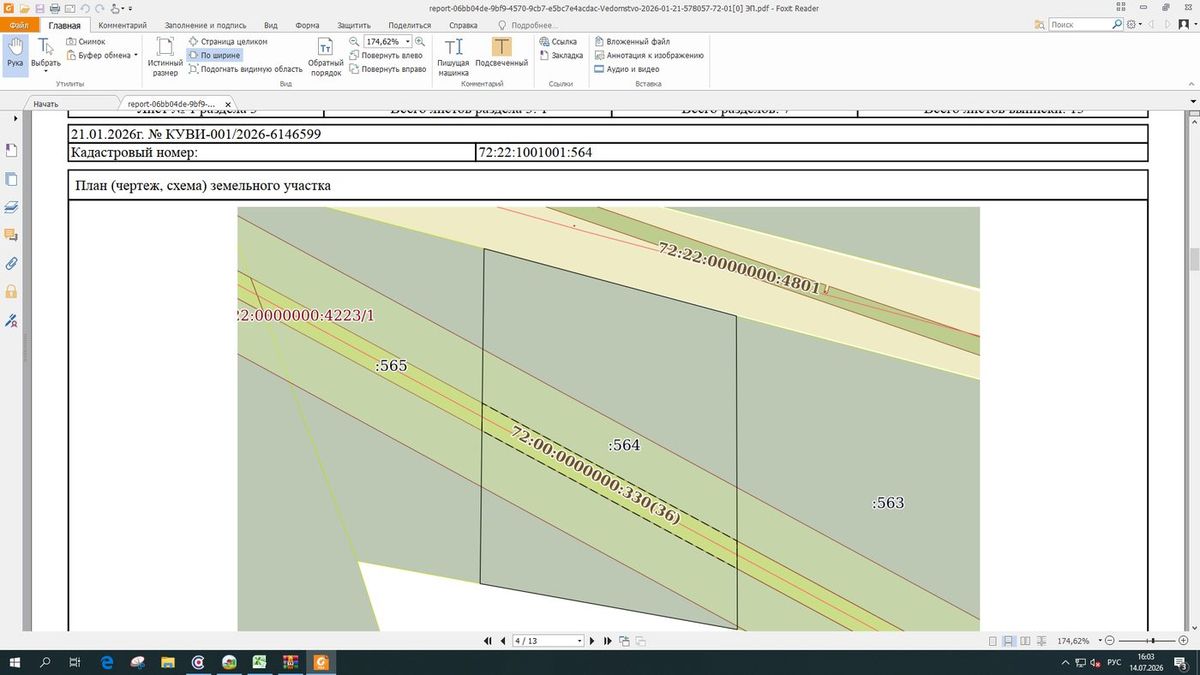The image size is (1200, 675).
Task: Select the Рука hand tool
Action: coord(15,54)
